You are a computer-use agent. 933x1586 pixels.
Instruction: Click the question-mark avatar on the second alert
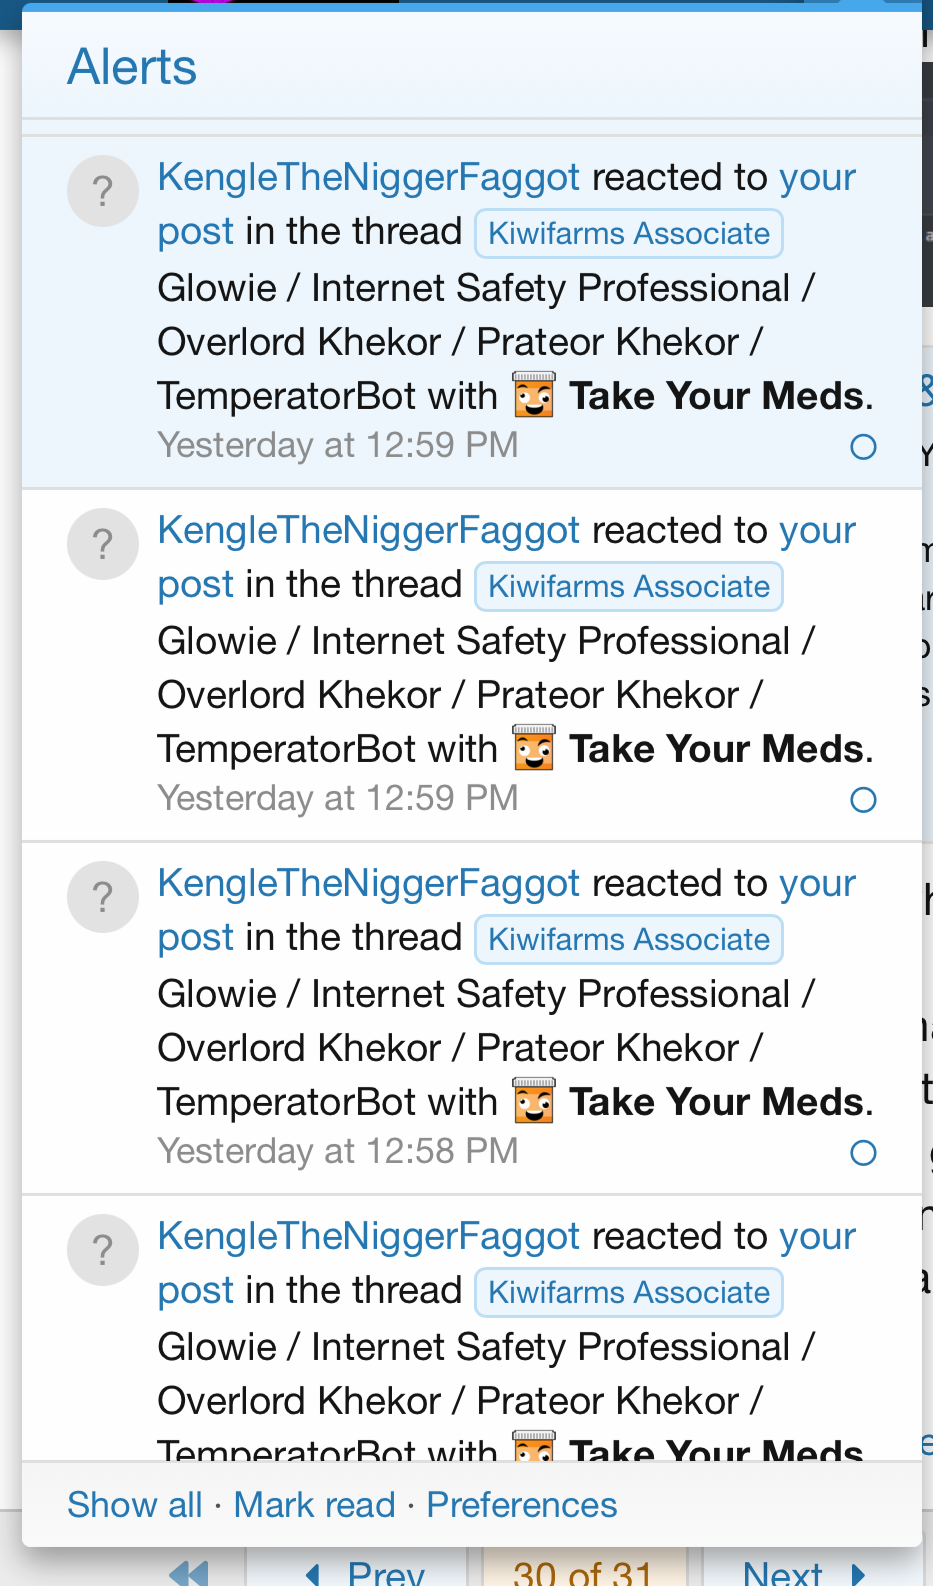[x=102, y=544]
